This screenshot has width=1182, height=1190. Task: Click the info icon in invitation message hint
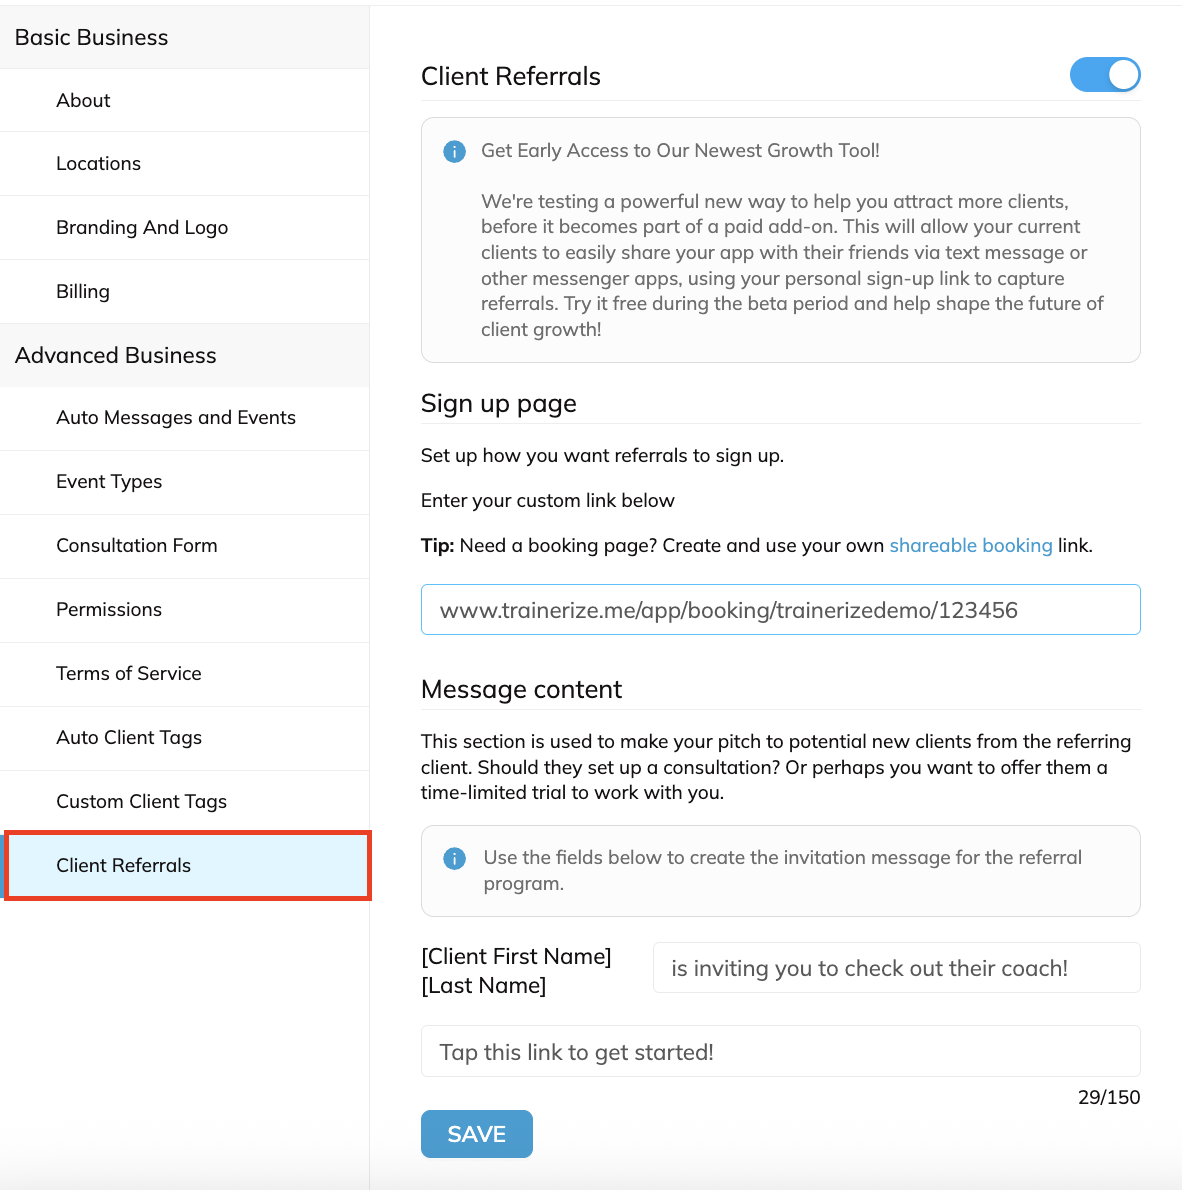pos(454,858)
